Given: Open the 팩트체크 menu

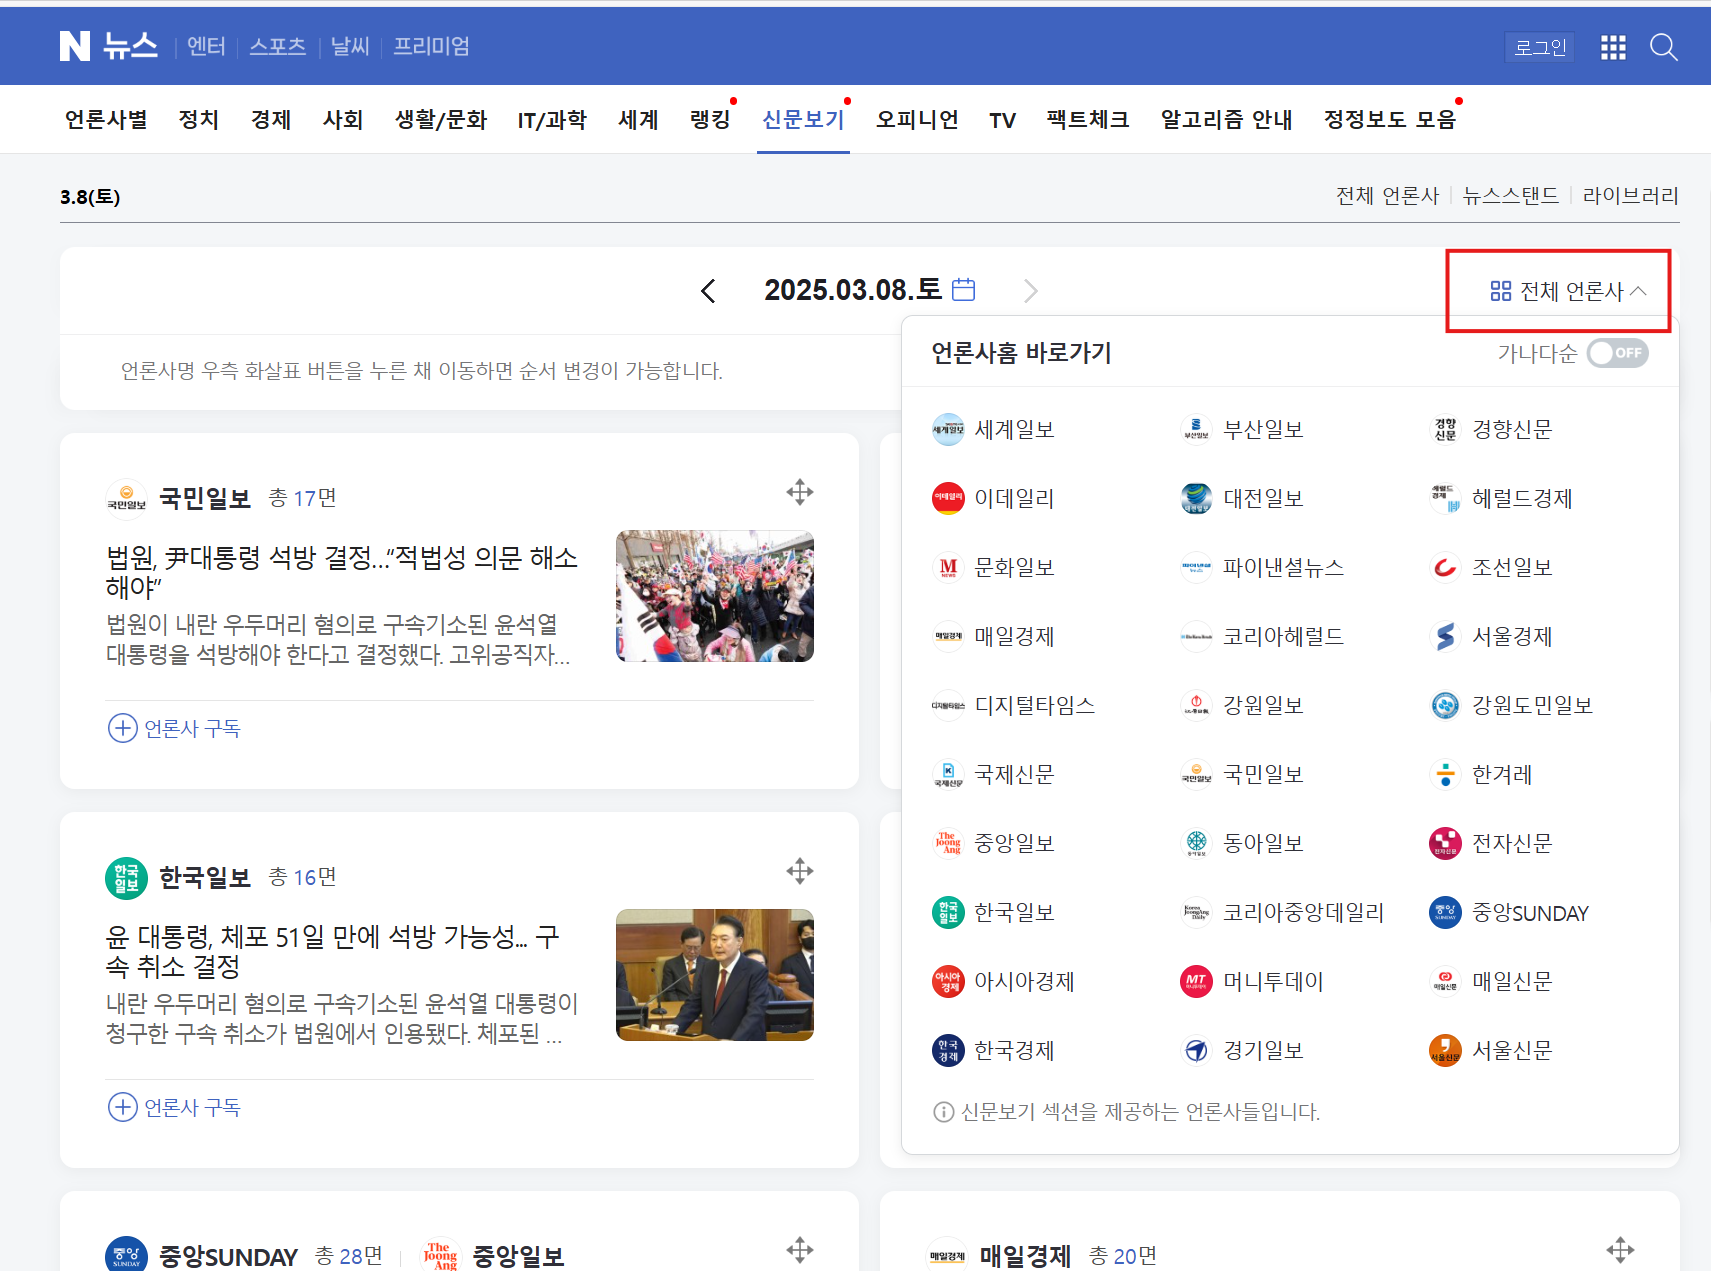Looking at the screenshot, I should coord(1088,120).
